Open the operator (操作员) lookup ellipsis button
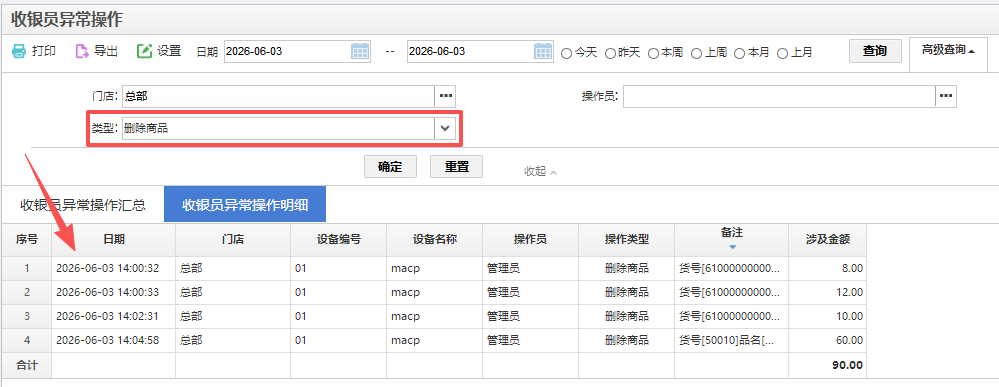The height and width of the screenshot is (387, 999). [946, 96]
